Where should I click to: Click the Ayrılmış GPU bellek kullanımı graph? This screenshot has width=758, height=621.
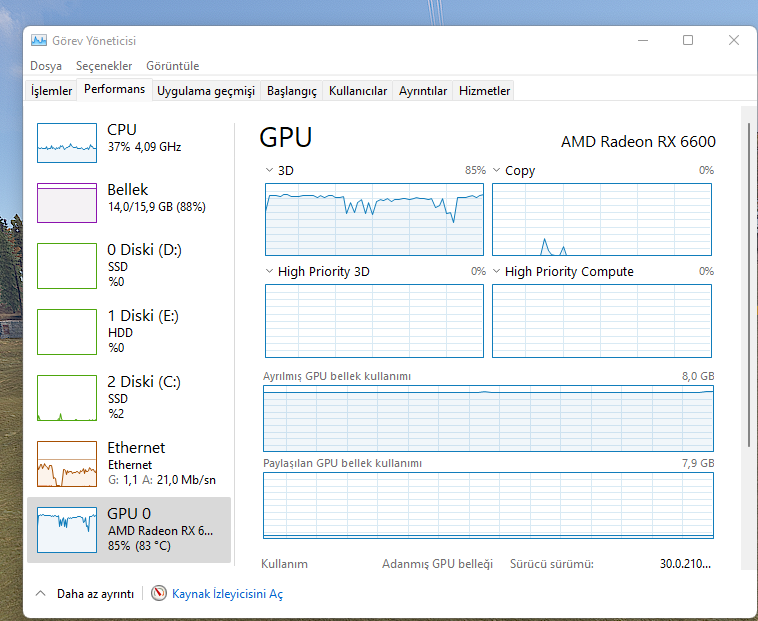click(x=488, y=419)
